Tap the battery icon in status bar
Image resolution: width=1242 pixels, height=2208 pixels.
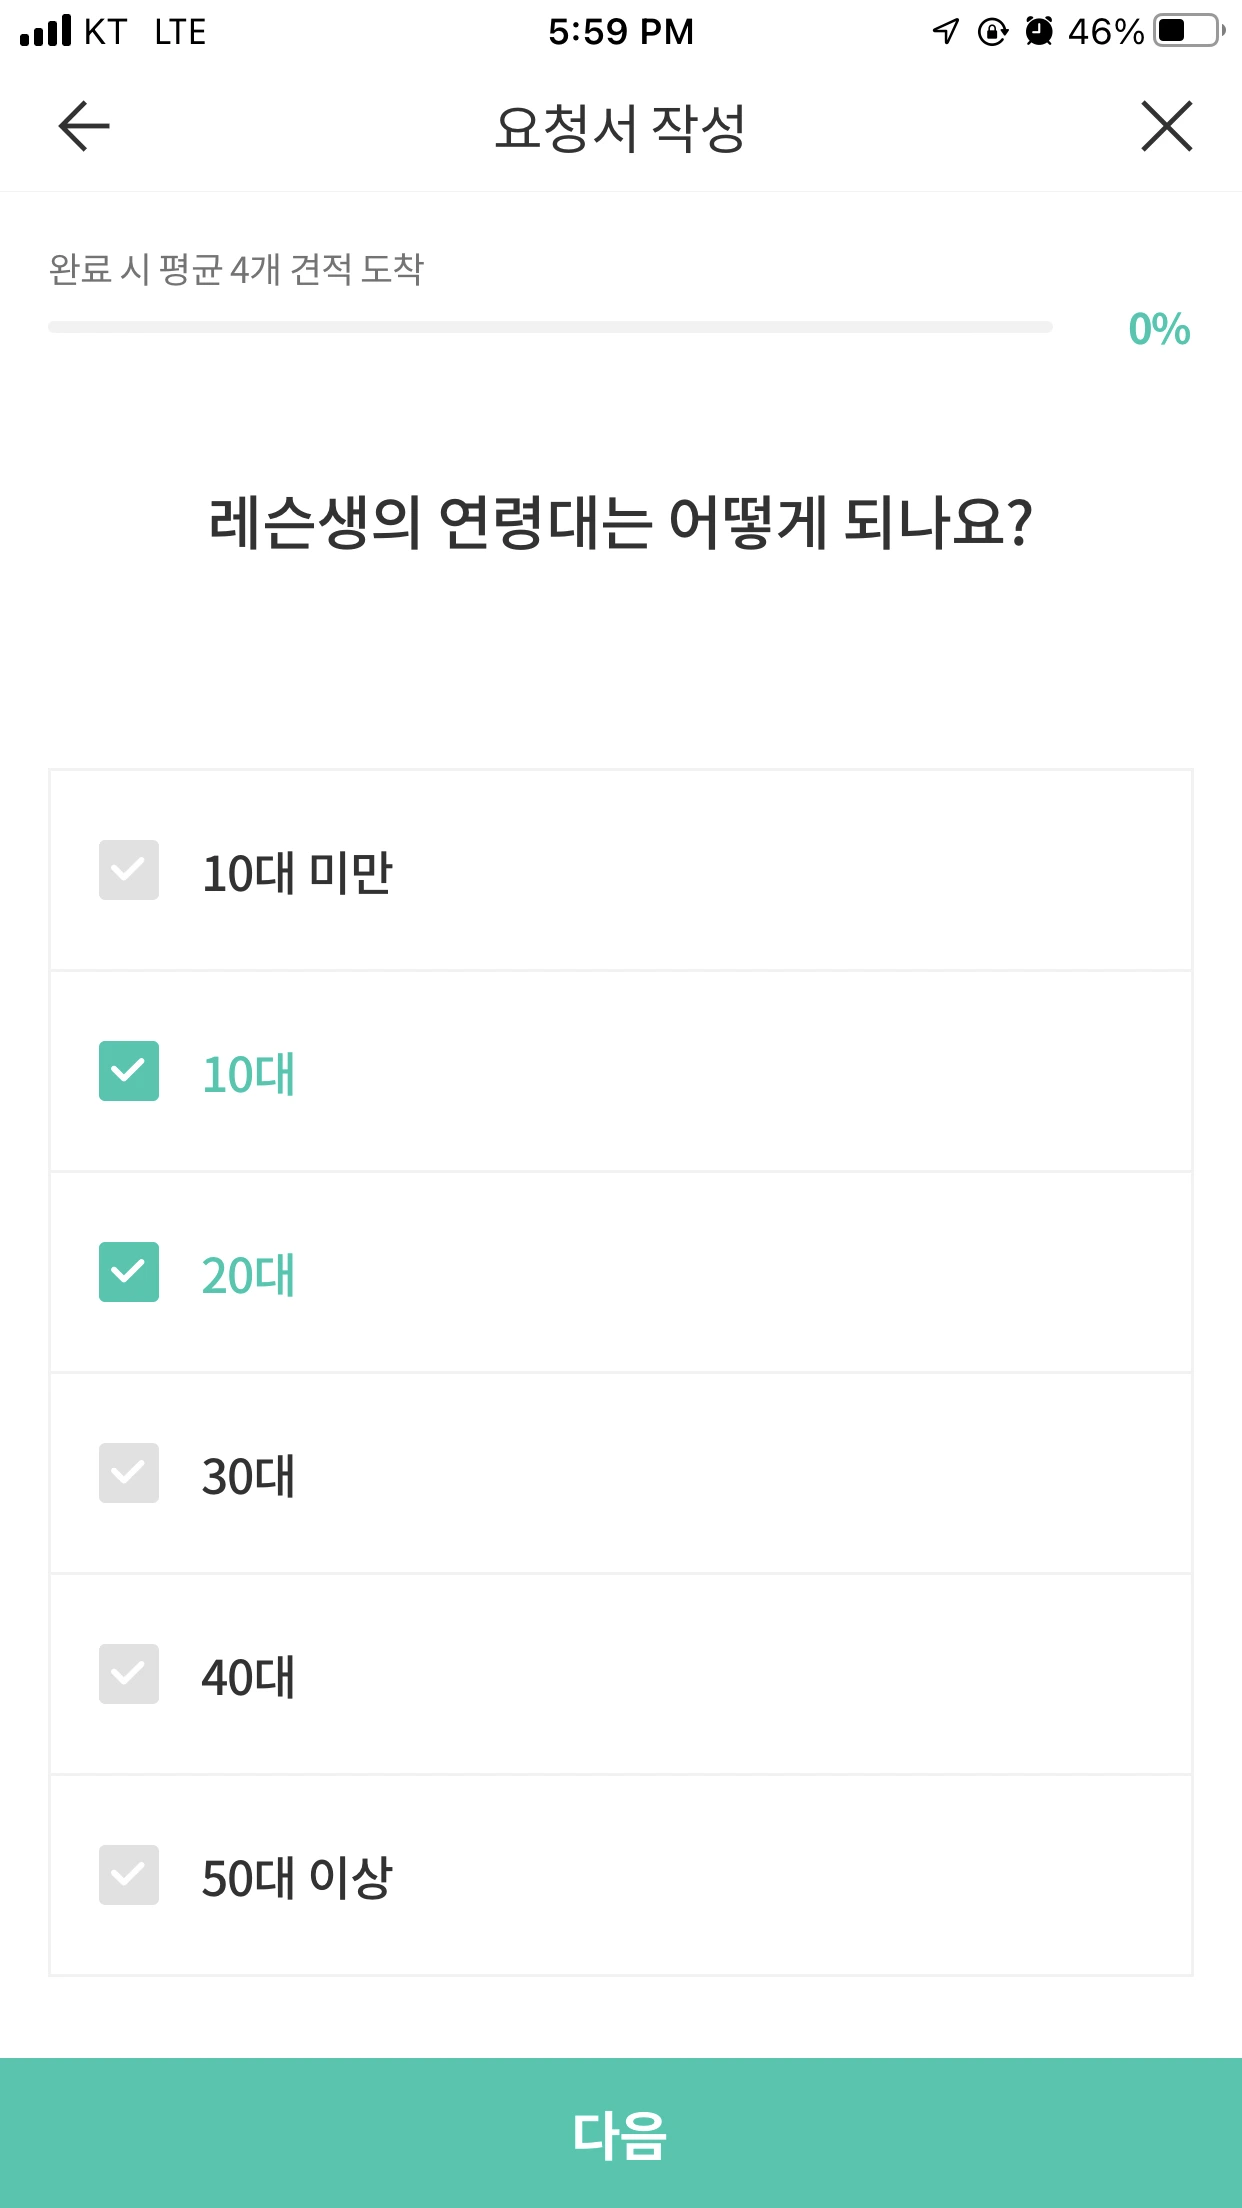pos(1188,31)
